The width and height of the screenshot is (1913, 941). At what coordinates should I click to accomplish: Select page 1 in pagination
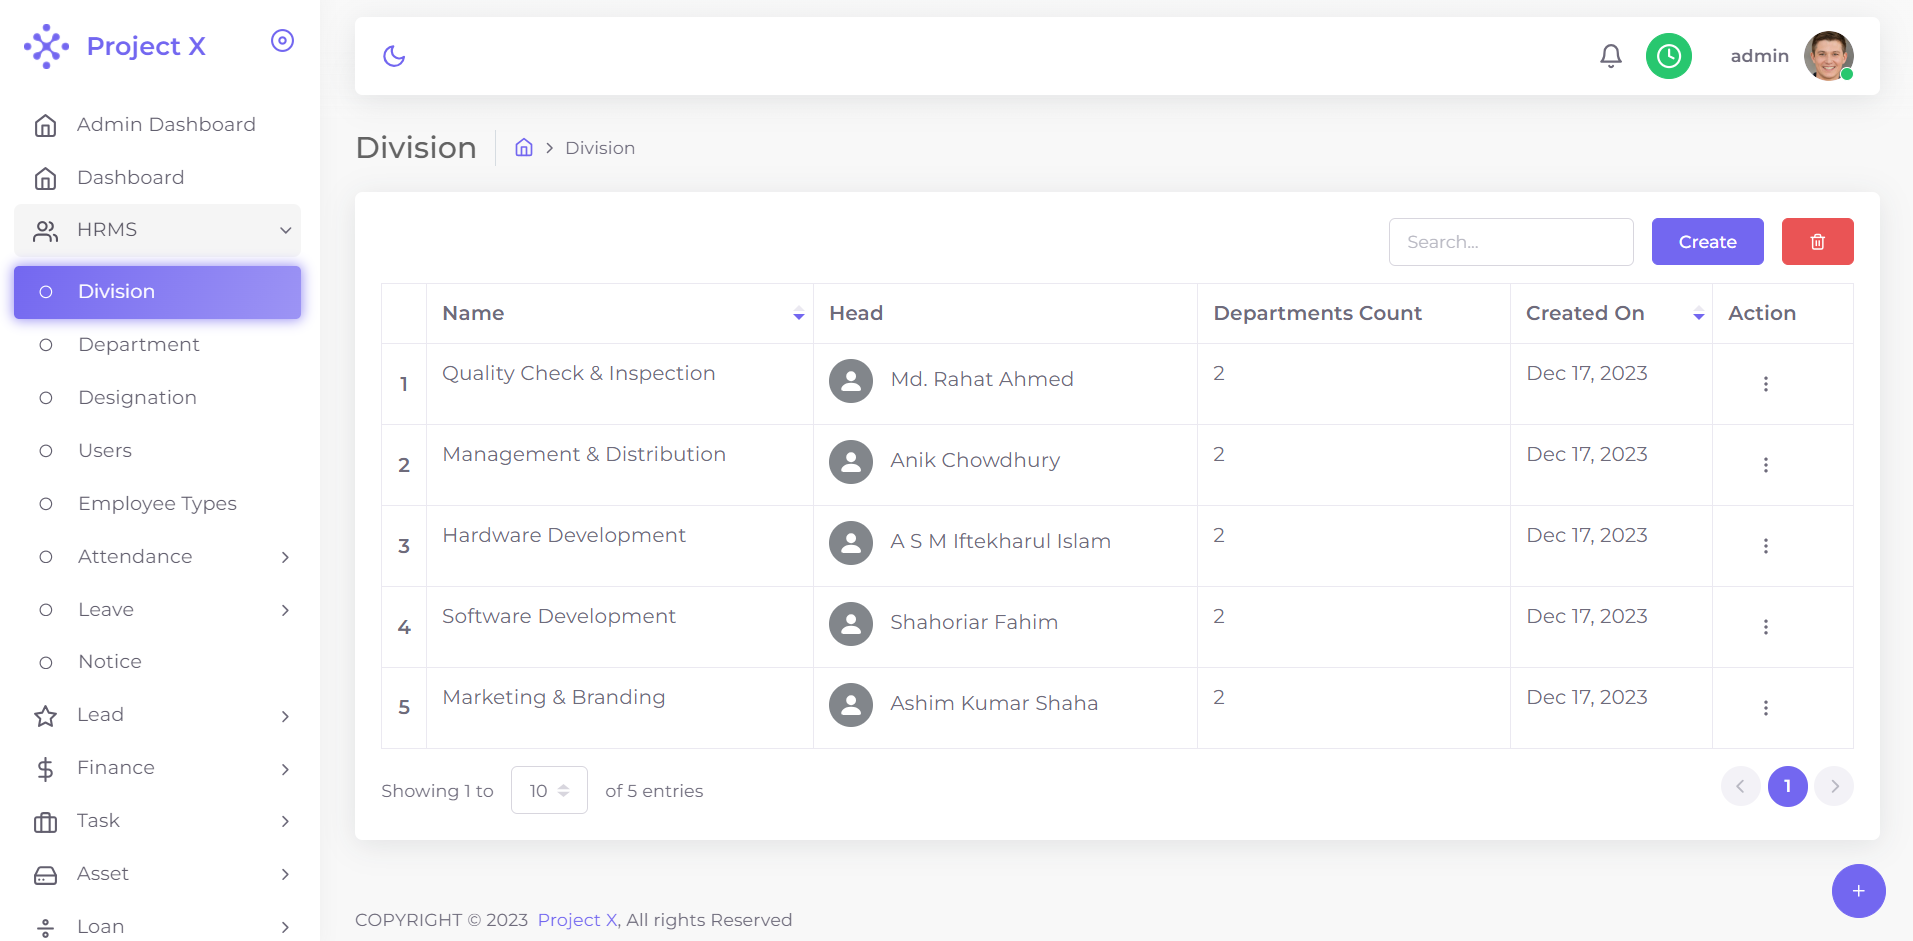(1787, 786)
